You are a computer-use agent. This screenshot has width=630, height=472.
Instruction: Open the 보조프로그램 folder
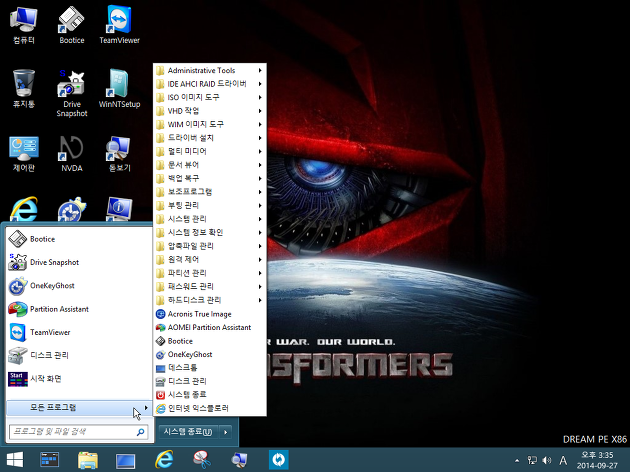click(x=210, y=192)
